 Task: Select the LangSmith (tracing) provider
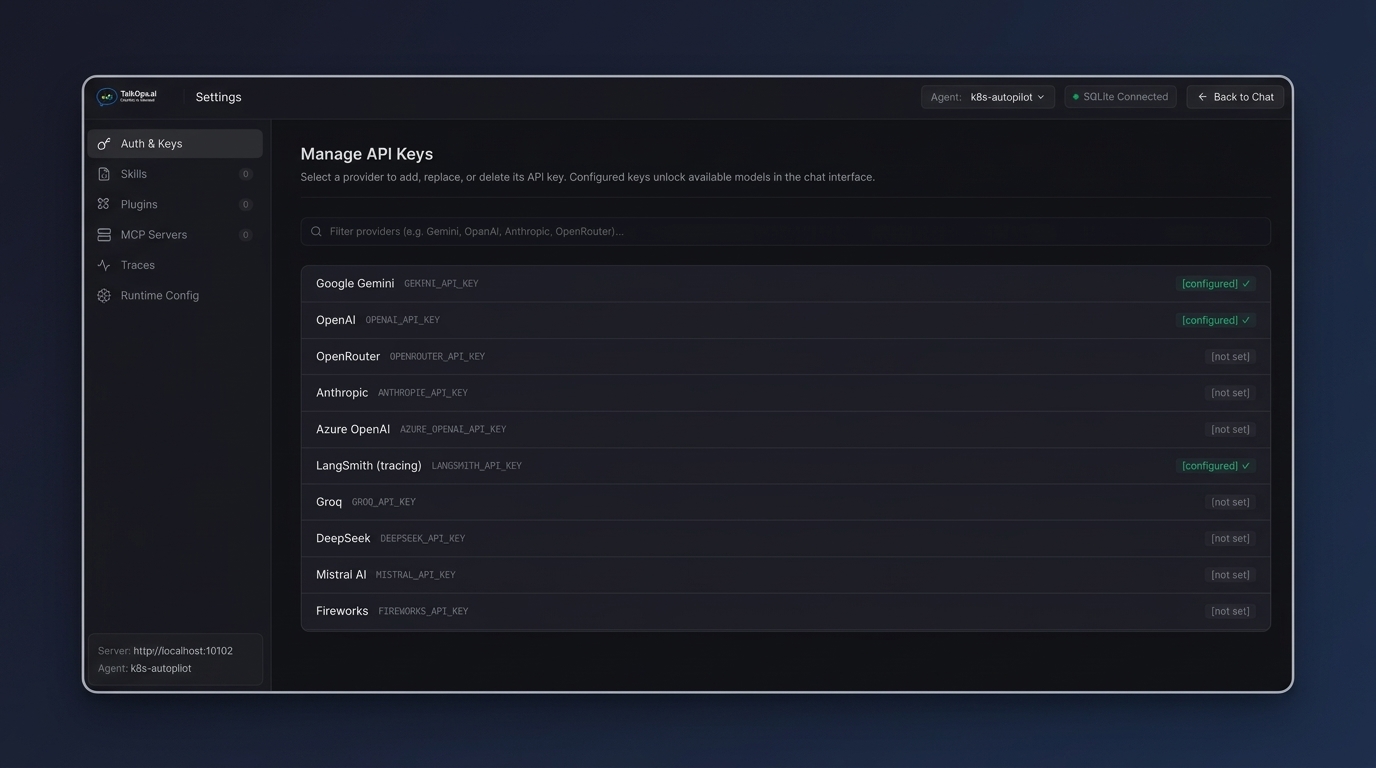[786, 466]
